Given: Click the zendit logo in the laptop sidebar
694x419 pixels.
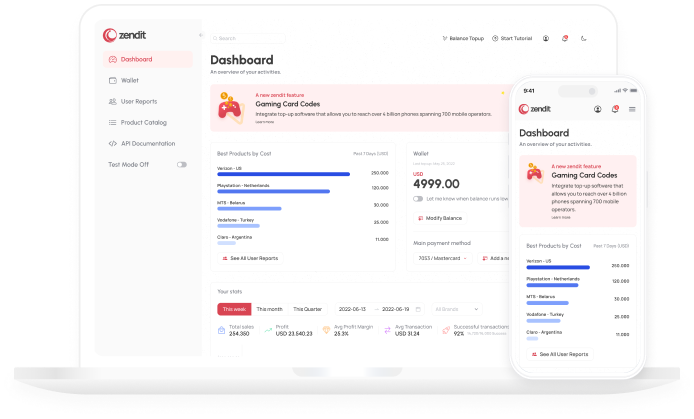Looking at the screenshot, I should [x=124, y=35].
